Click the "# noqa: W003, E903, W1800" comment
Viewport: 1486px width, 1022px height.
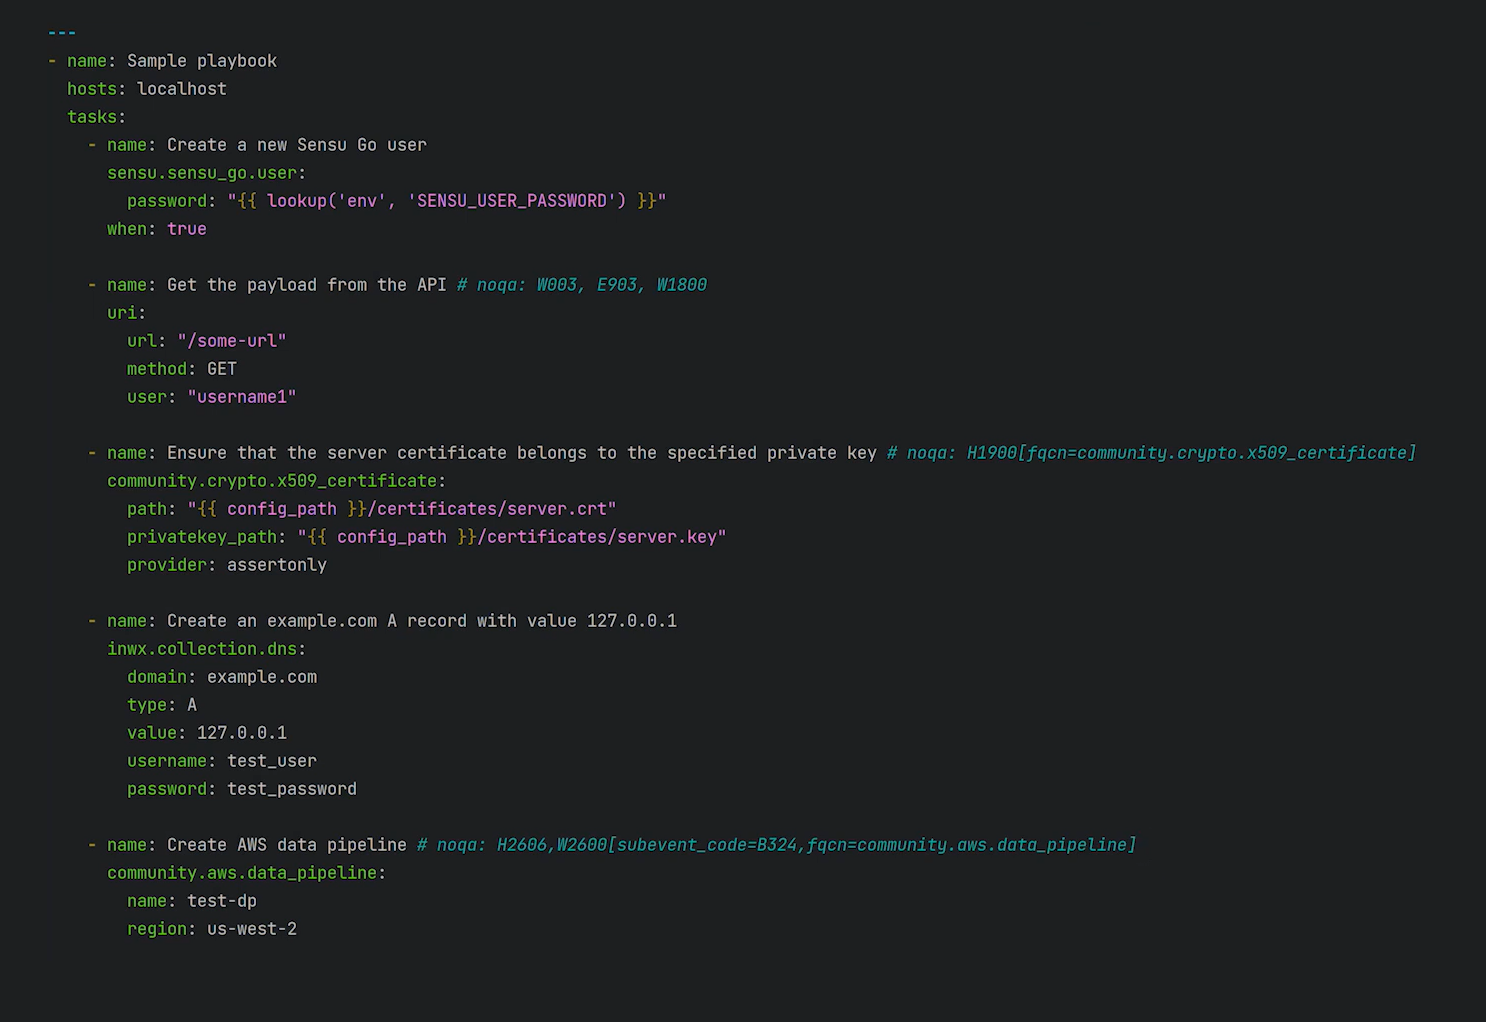pos(581,285)
